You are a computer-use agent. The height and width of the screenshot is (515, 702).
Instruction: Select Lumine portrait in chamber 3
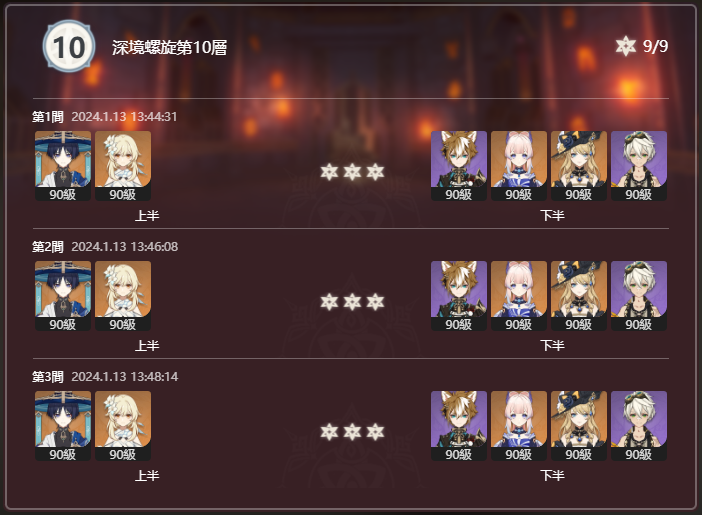(x=123, y=425)
